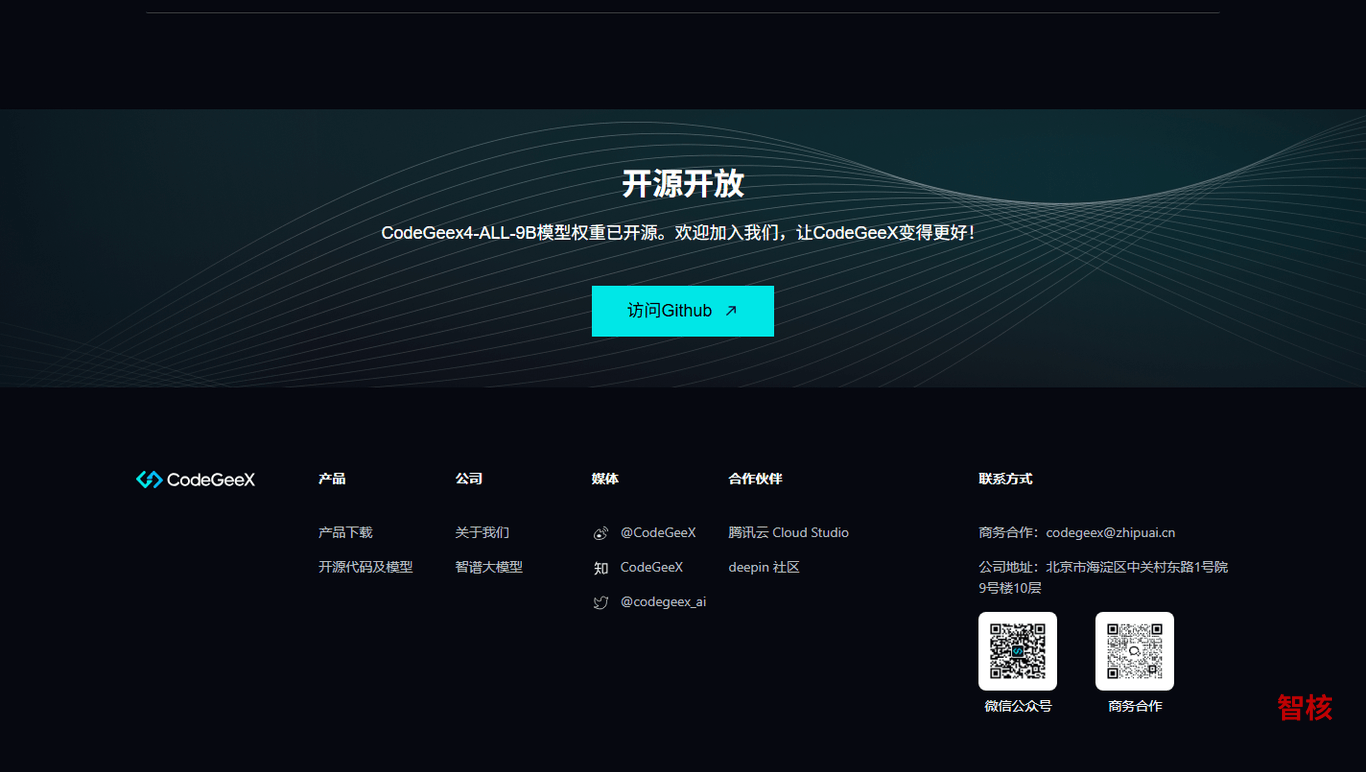Click the codegeex@zhipuai.cn email address
This screenshot has width=1366, height=772.
tap(1111, 533)
